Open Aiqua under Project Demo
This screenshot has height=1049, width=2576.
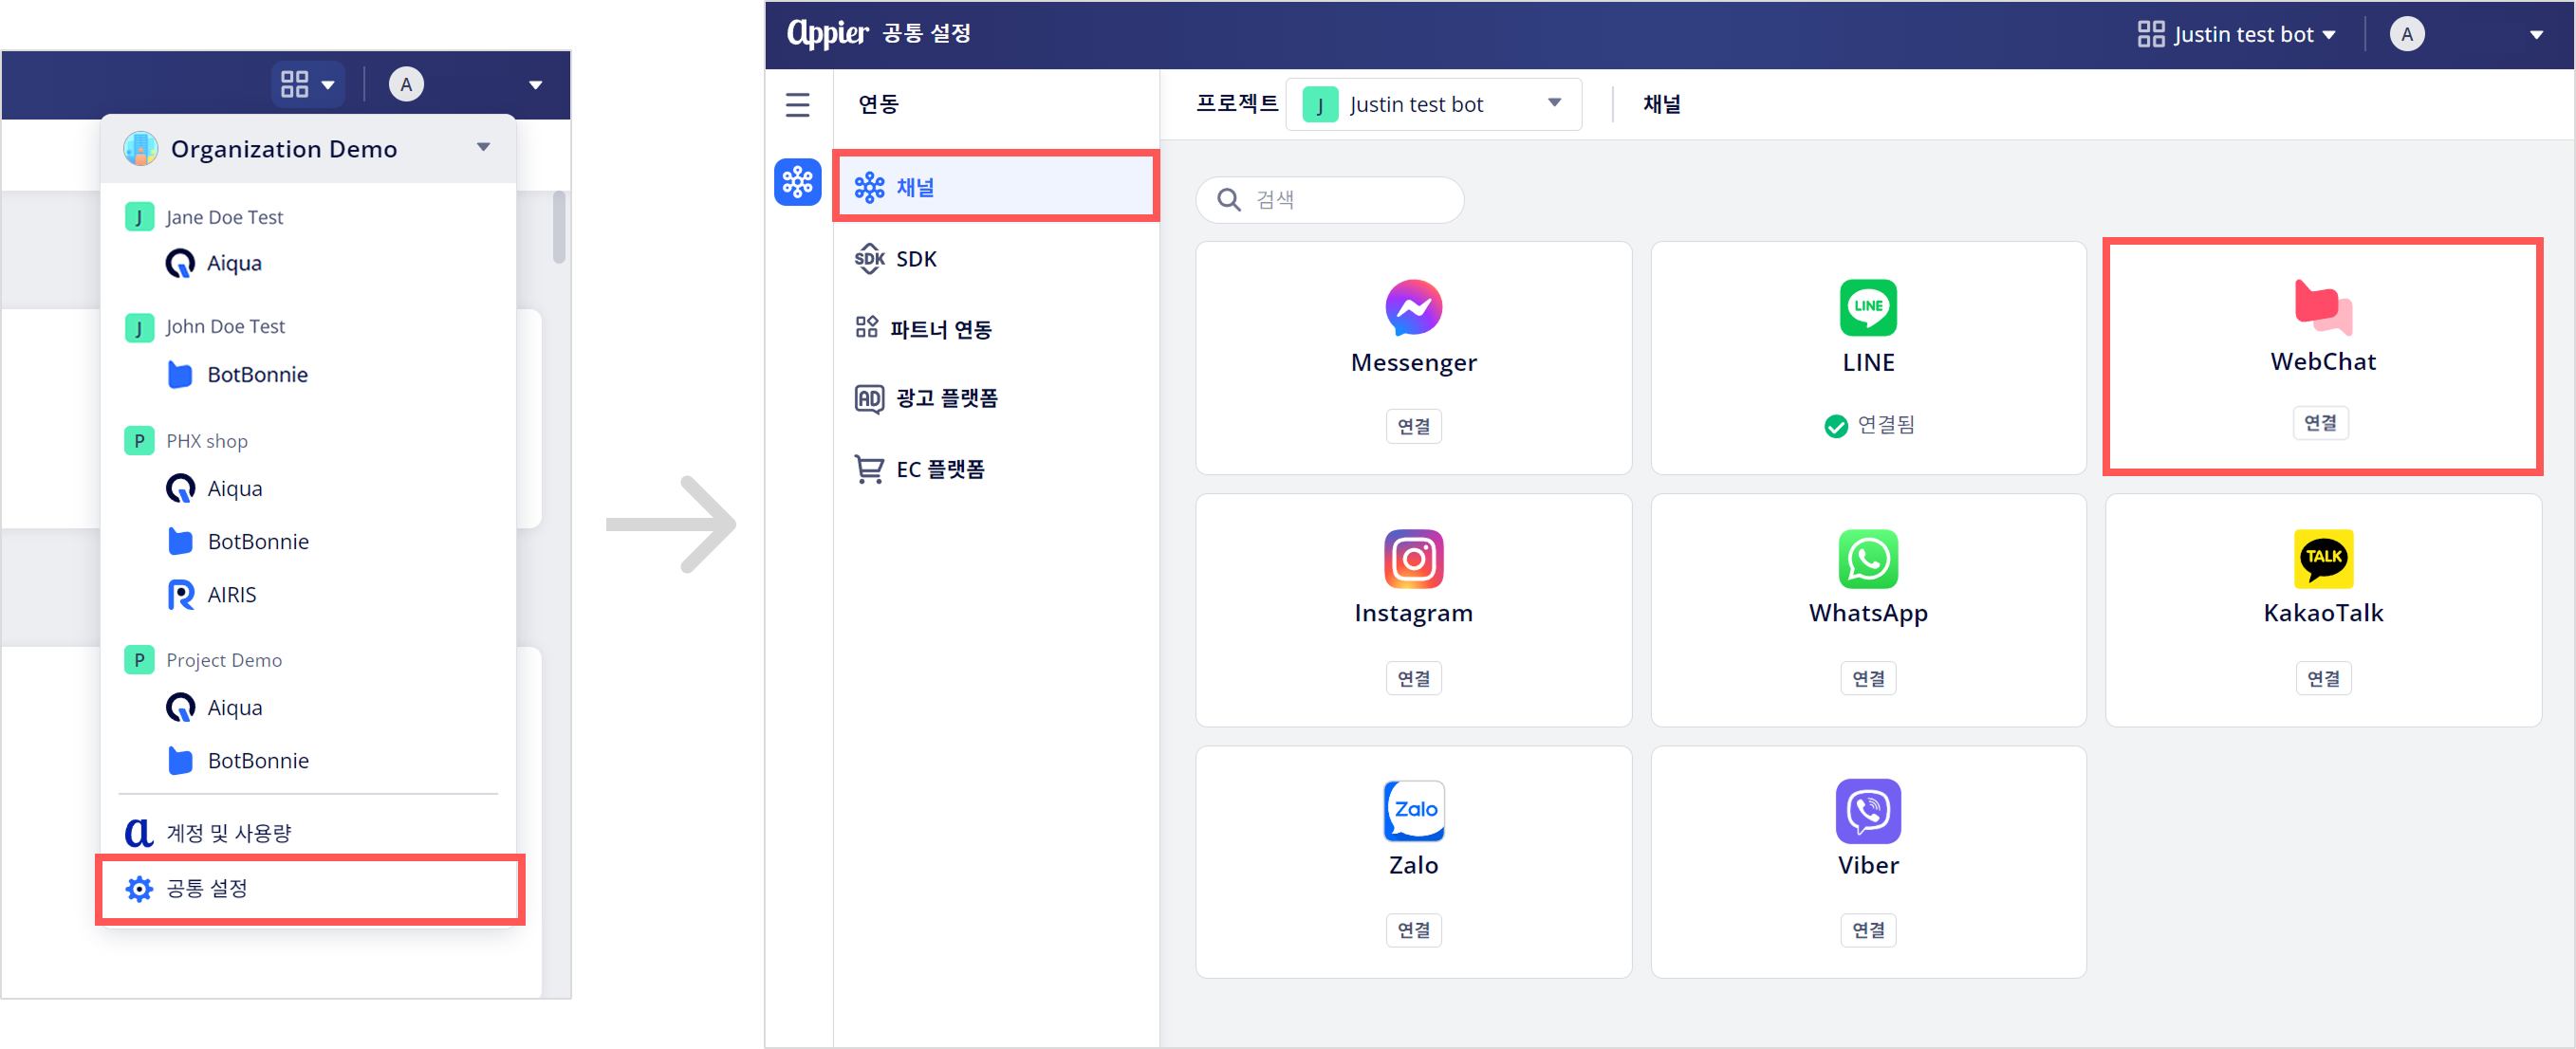[213, 708]
